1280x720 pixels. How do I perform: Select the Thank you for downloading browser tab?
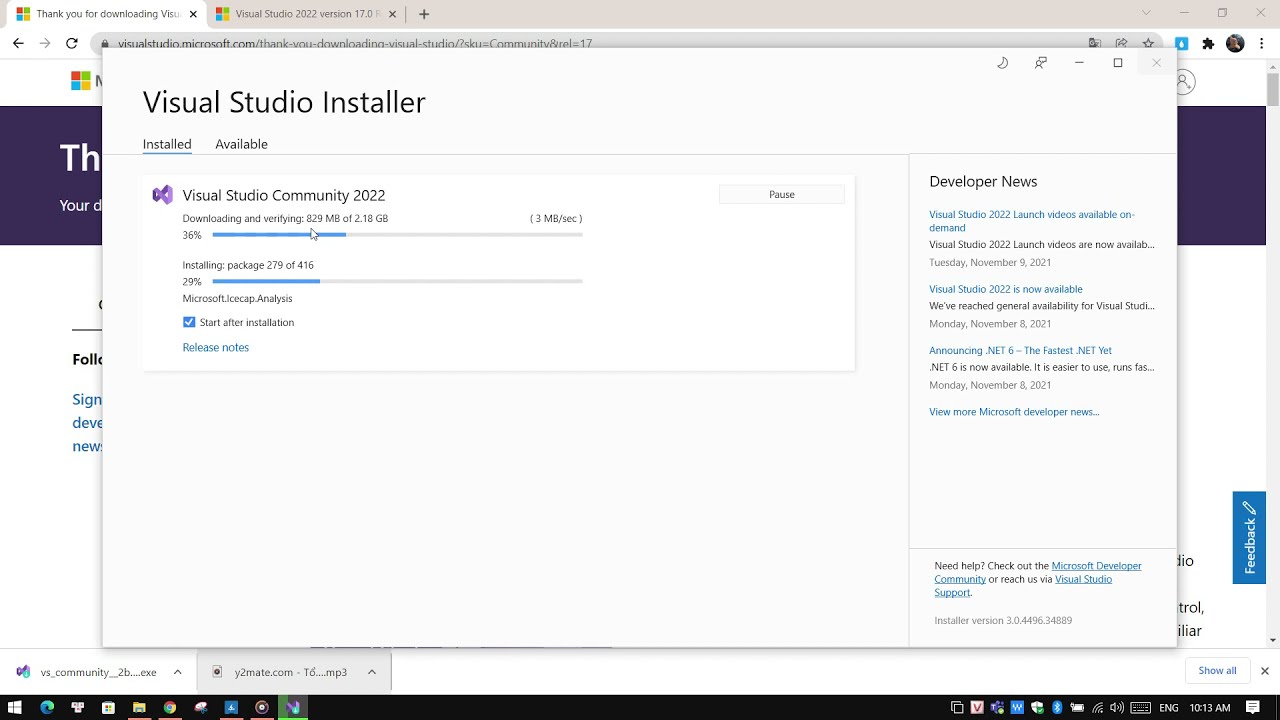[105, 14]
